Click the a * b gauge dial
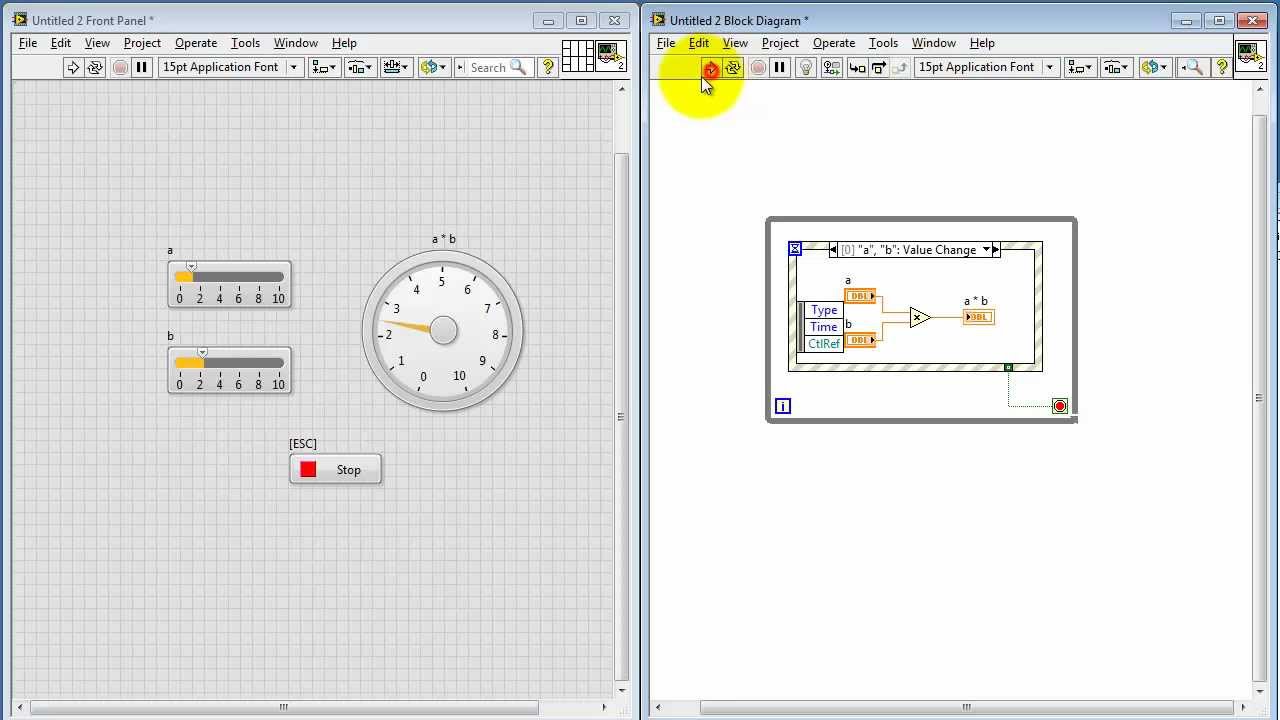Viewport: 1280px width, 720px height. pos(443,331)
